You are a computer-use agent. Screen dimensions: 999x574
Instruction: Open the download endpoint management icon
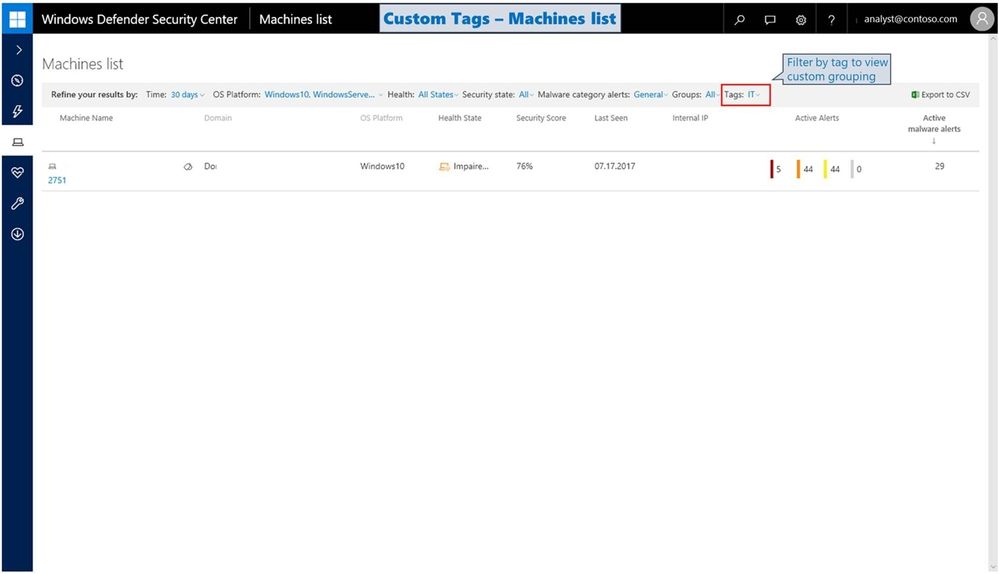click(17, 234)
